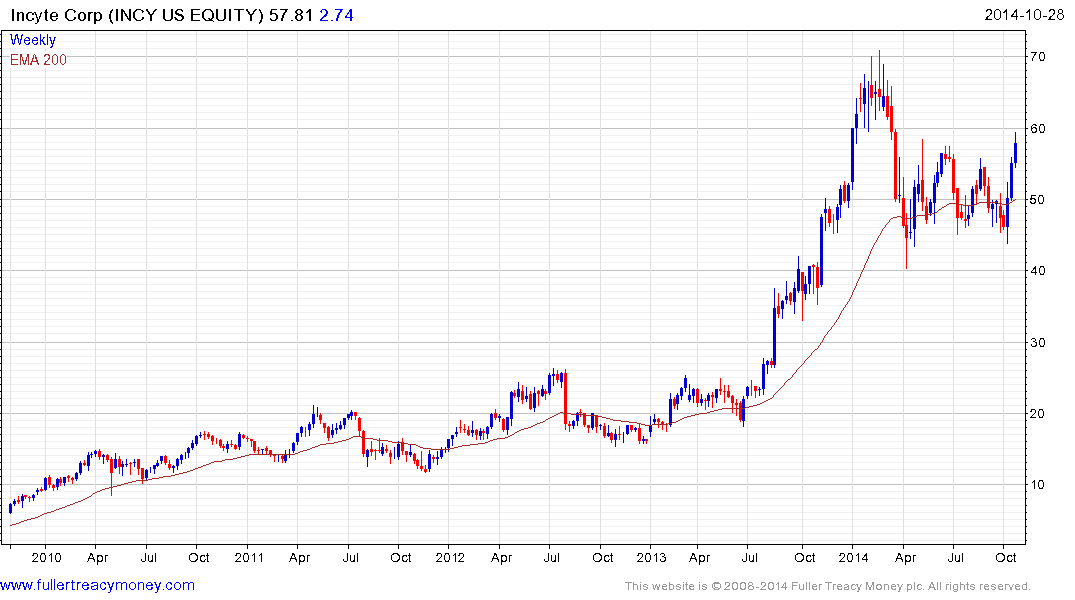Click the 60 price axis label
The height and width of the screenshot is (600, 1075).
click(1037, 128)
